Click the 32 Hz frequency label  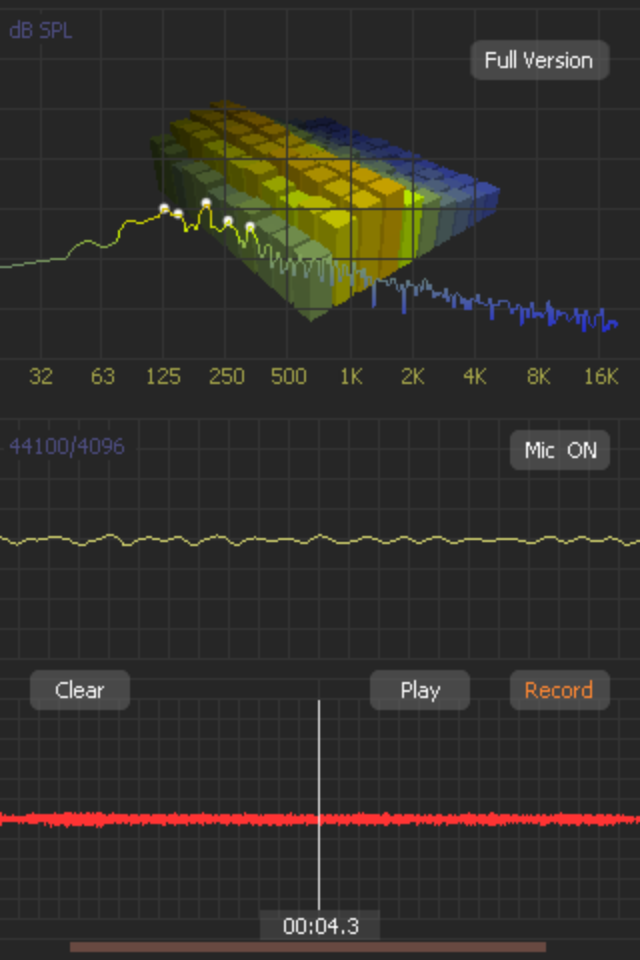(41, 376)
